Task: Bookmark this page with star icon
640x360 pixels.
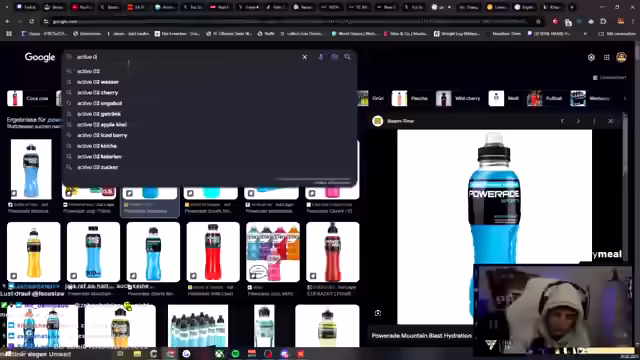Action: coord(538,22)
